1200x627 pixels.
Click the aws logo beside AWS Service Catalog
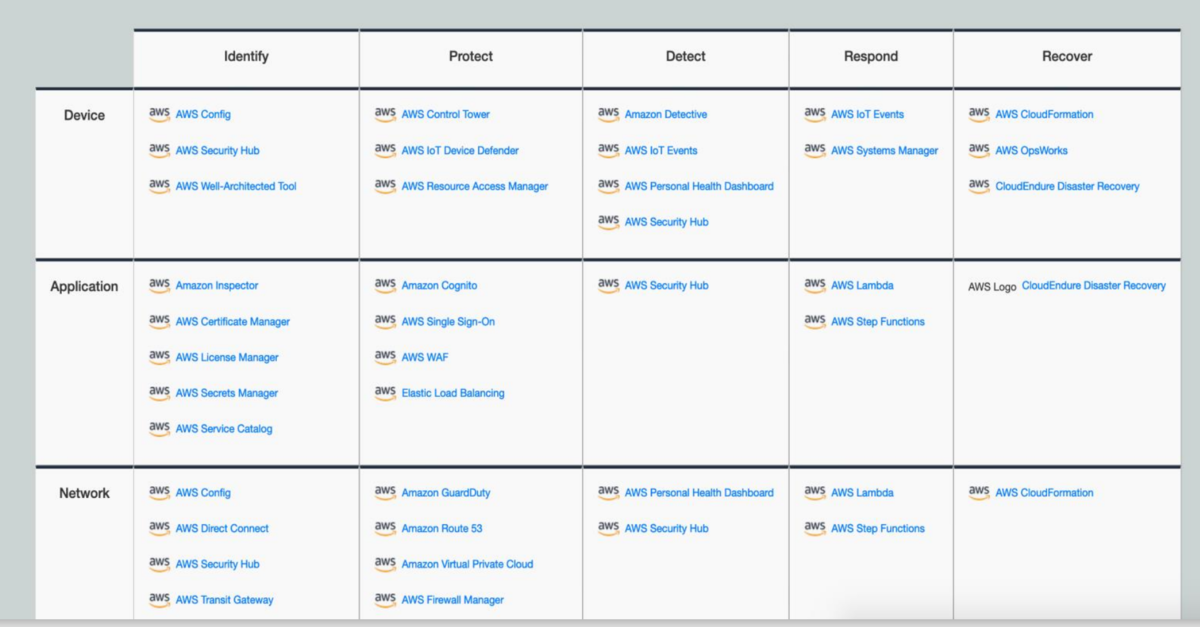[x=159, y=428]
